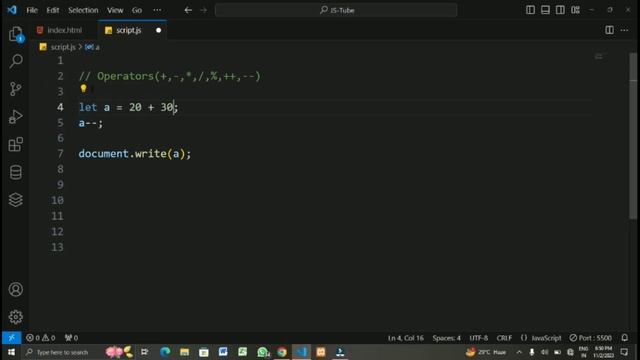The image size is (640, 360).
Task: Open Task View on taskbar
Action: 144,352
